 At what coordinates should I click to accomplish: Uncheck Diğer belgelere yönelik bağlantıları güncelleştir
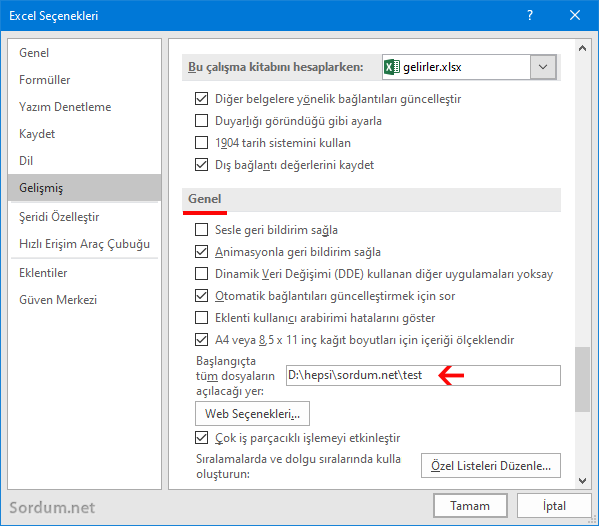(201, 99)
